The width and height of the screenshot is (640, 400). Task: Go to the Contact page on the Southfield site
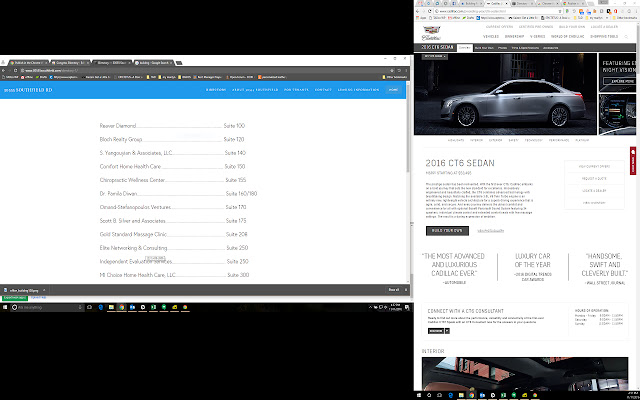323,90
